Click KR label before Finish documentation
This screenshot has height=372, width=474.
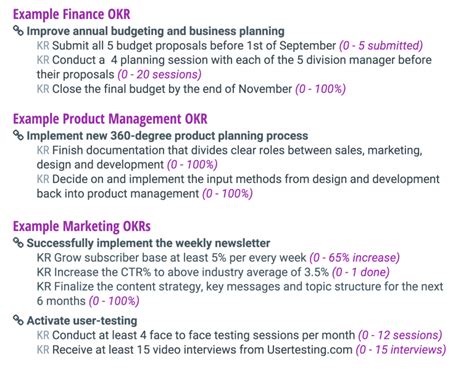coord(43,150)
